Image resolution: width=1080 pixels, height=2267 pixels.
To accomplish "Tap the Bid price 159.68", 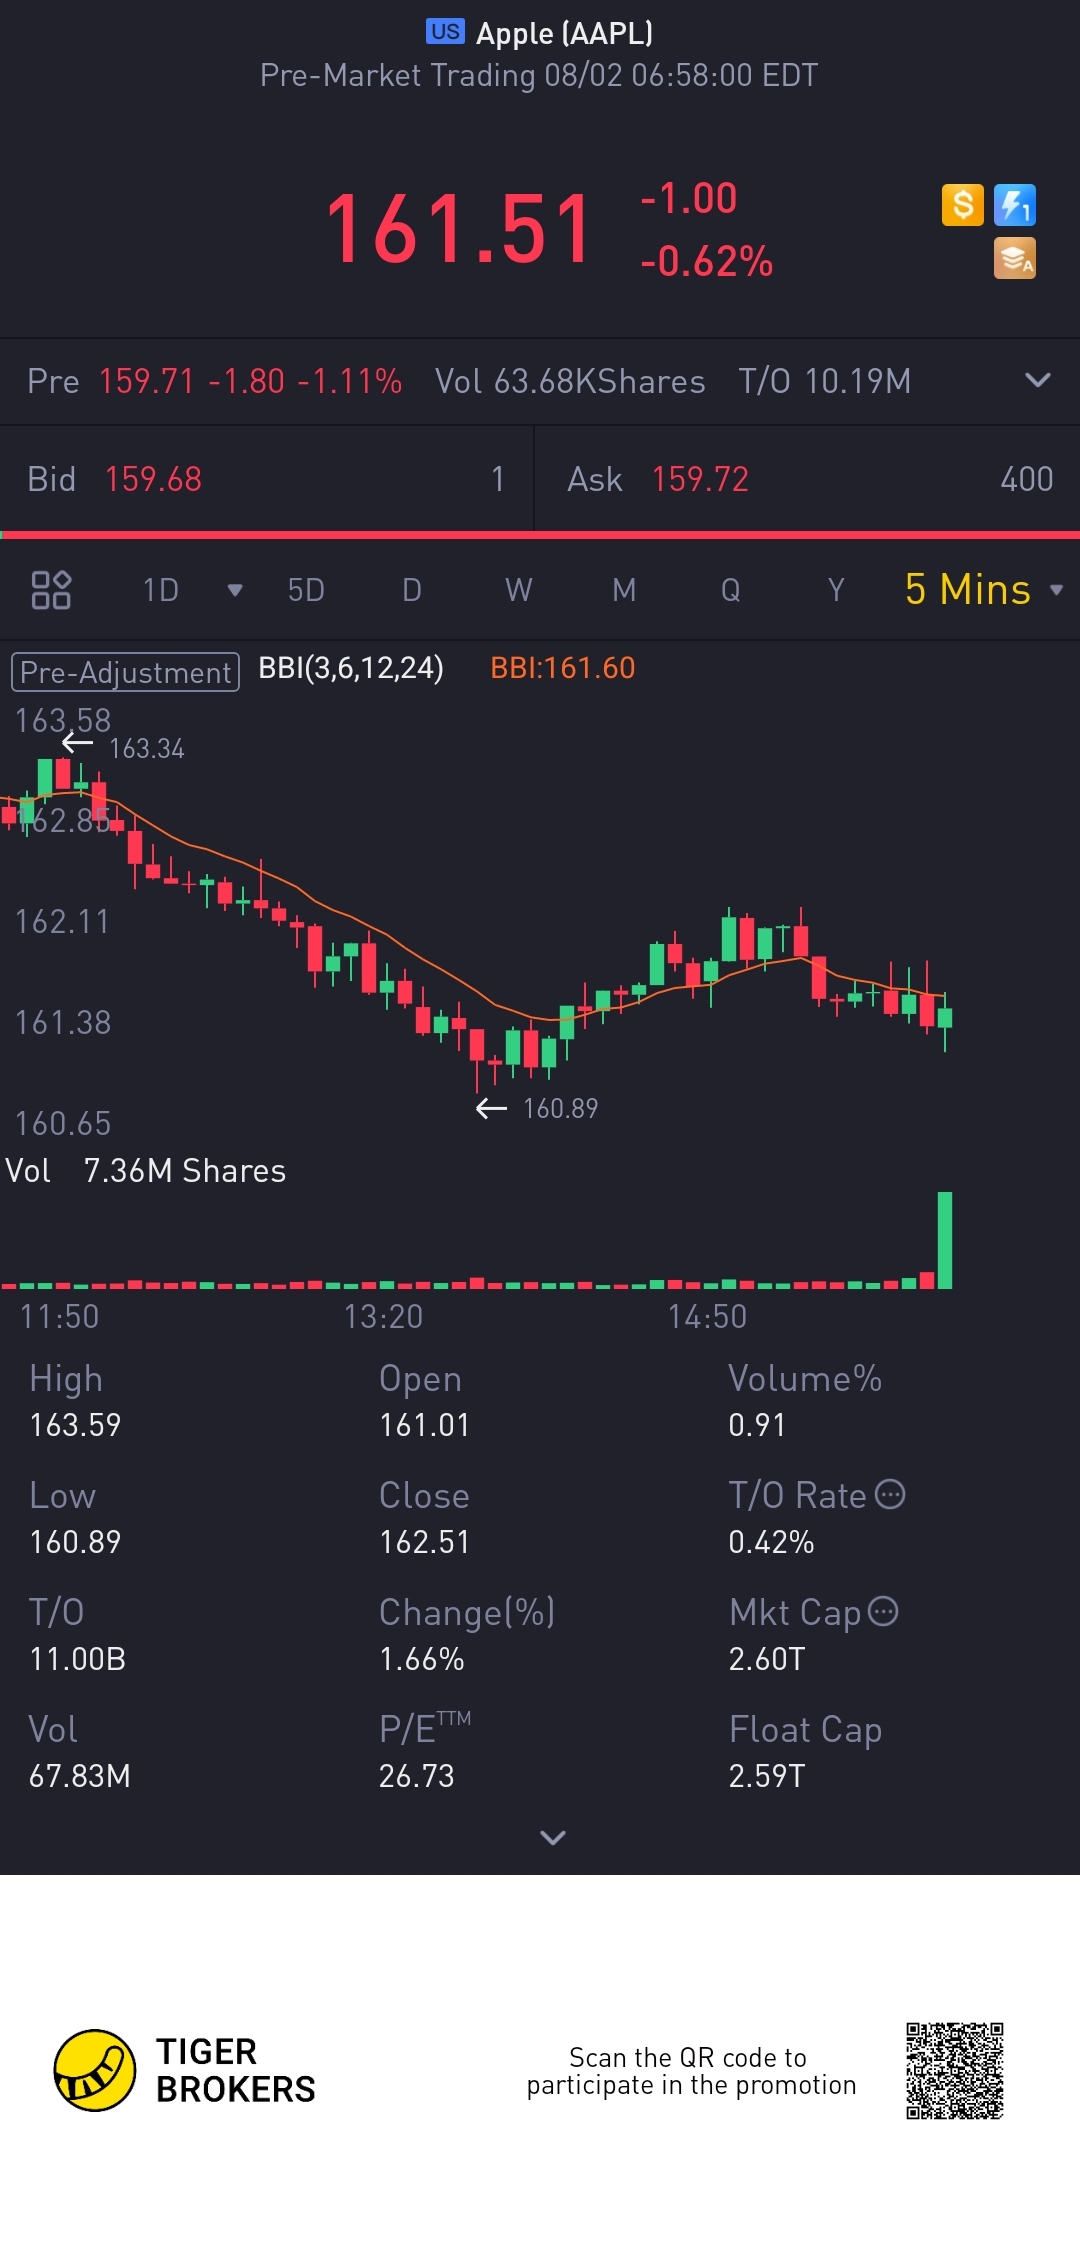I will point(153,479).
